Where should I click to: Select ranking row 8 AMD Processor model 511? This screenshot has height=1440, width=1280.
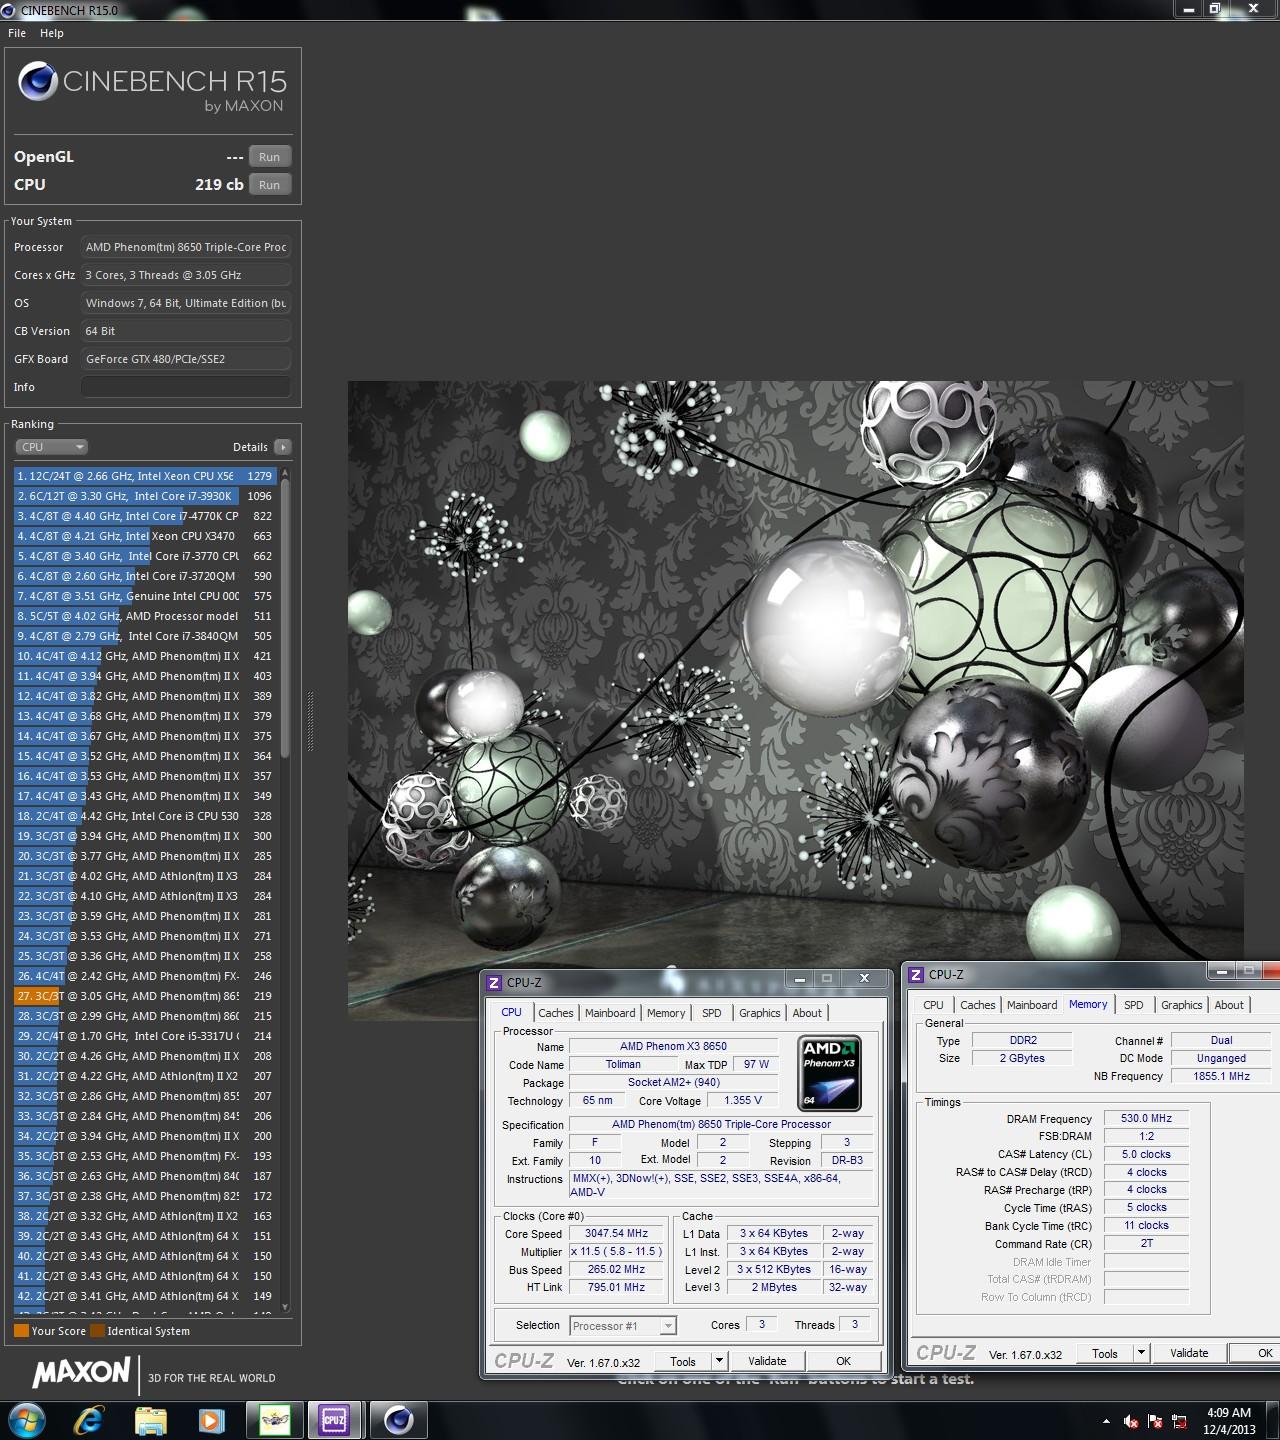point(145,616)
